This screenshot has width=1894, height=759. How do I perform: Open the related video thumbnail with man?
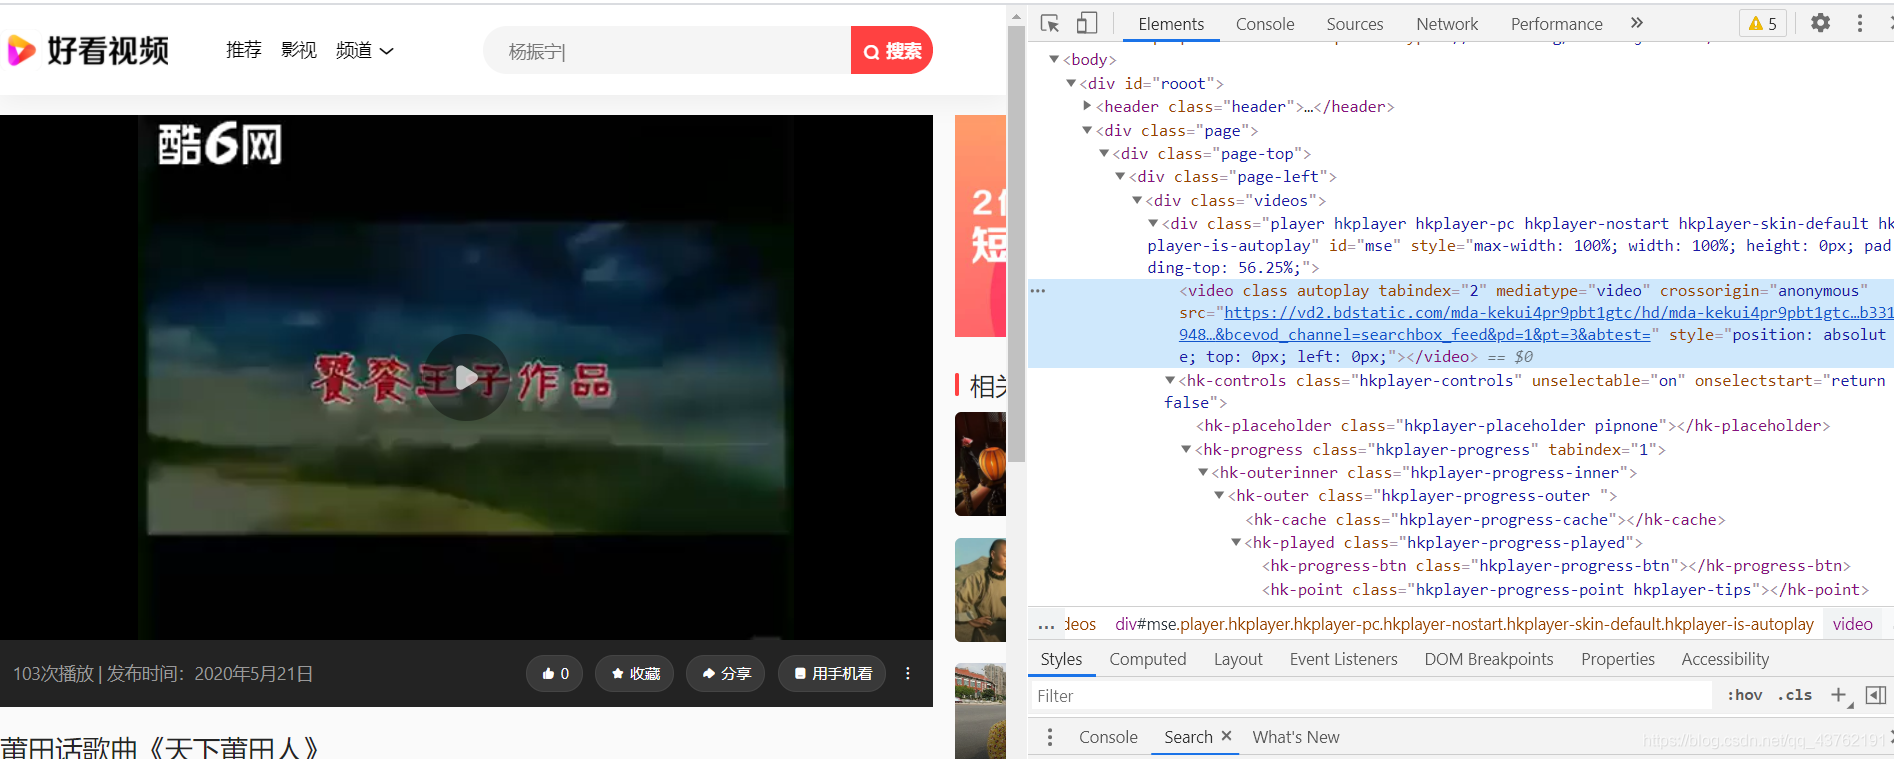click(980, 590)
